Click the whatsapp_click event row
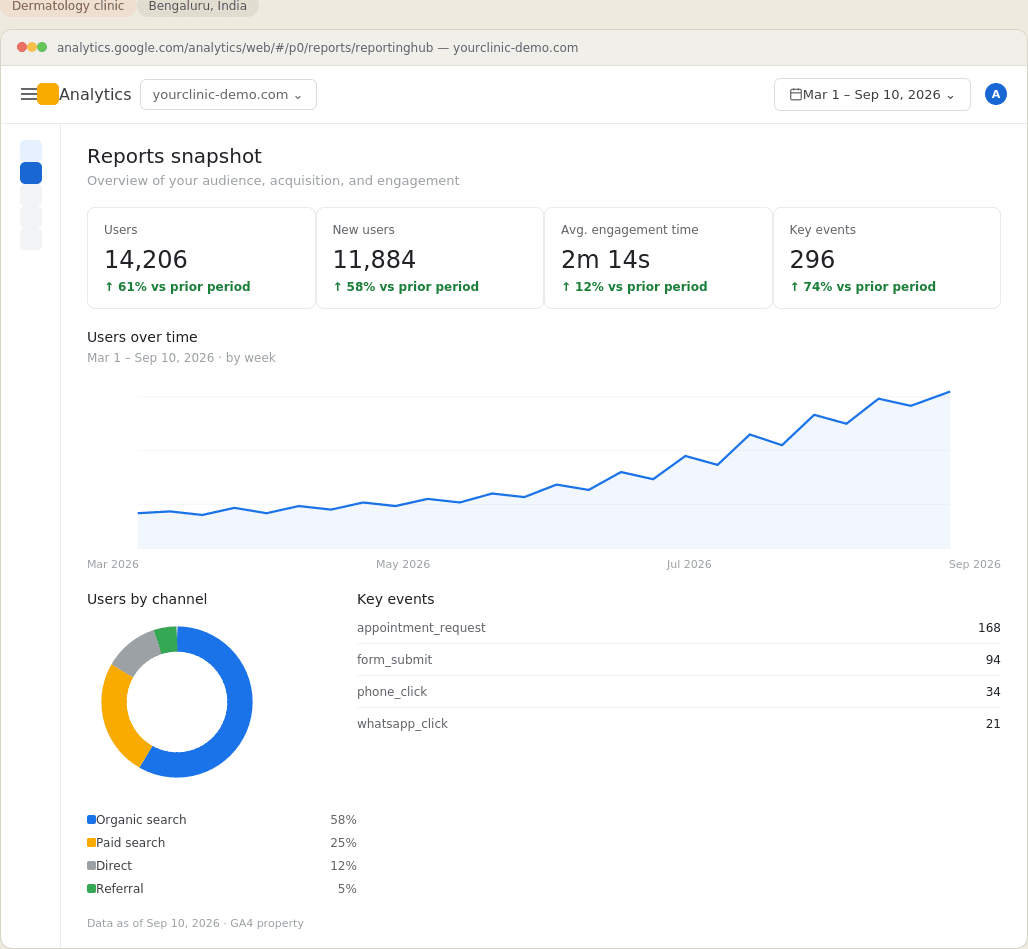The width and height of the screenshot is (1028, 949). click(x=679, y=724)
